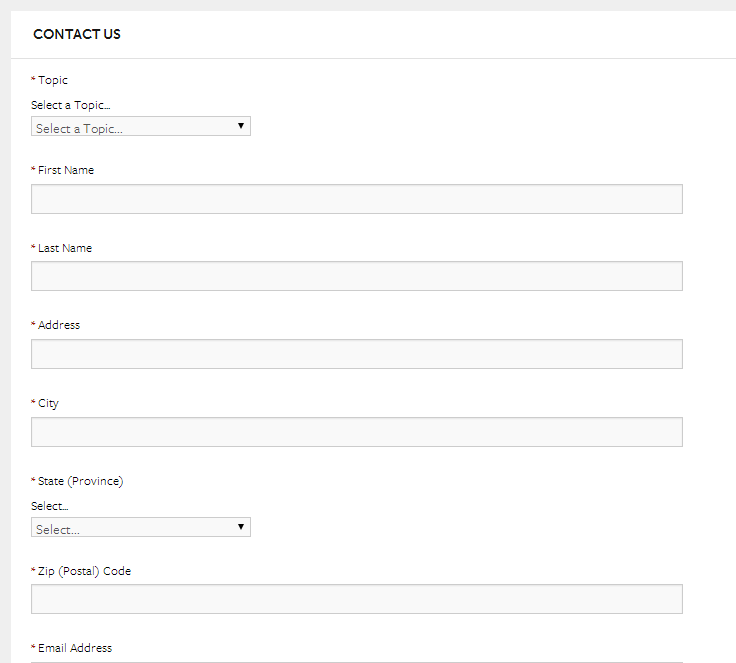Focus the Last Name text box

356,276
